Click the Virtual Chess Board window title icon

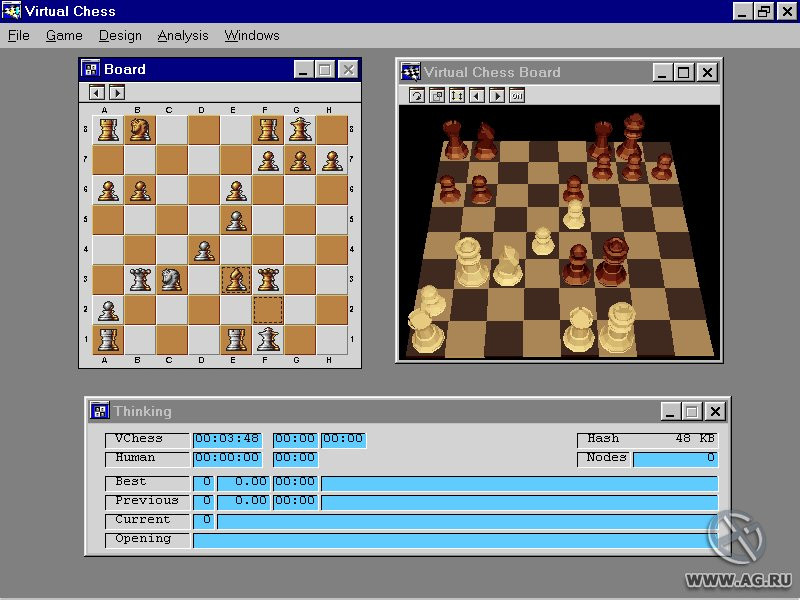411,72
